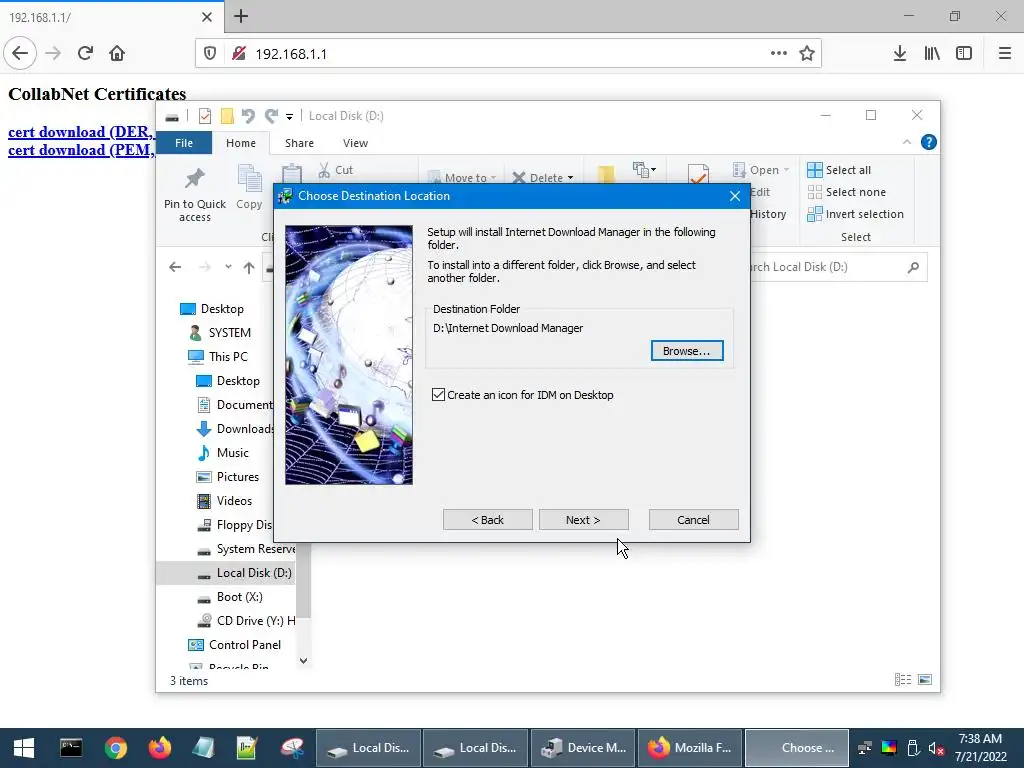Collapse the Explorer ribbon with the chevron

click(906, 142)
